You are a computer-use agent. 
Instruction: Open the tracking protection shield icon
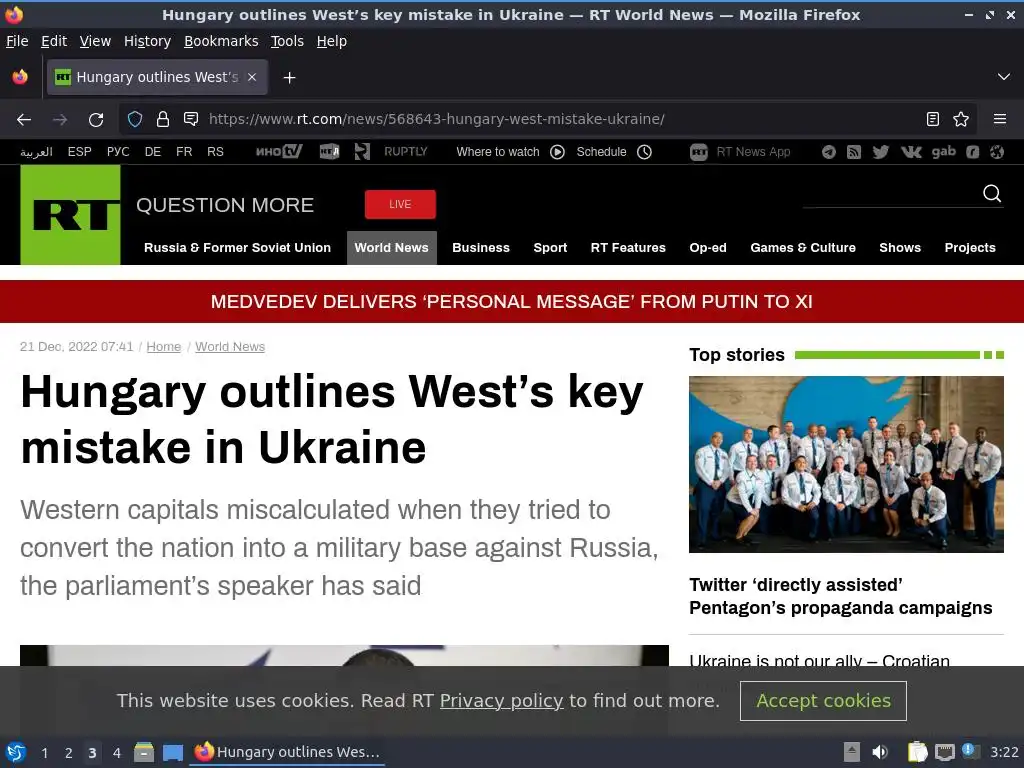tap(135, 119)
